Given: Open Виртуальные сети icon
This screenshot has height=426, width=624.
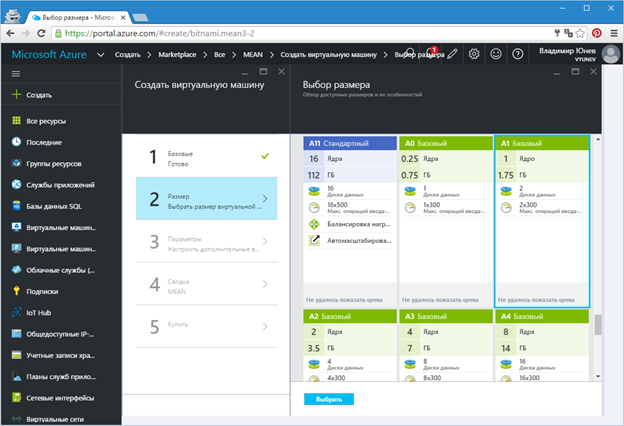Looking at the screenshot, I should 16,419.
